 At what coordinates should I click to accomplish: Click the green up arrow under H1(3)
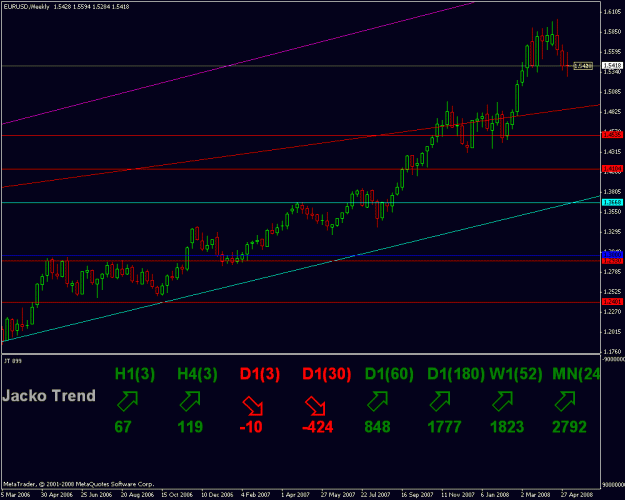(x=128, y=401)
